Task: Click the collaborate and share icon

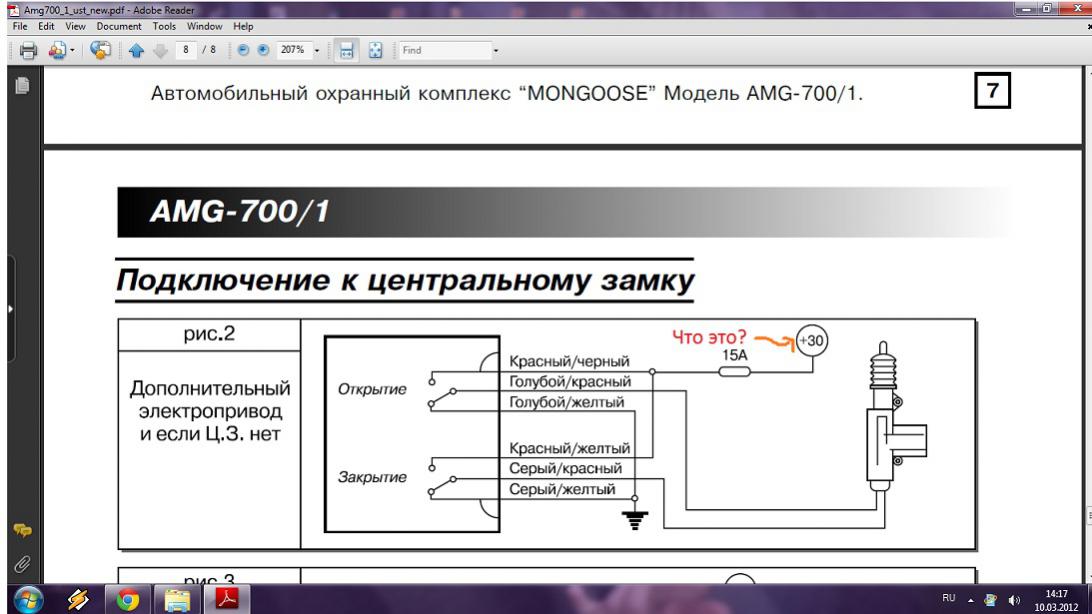Action: [x=100, y=50]
